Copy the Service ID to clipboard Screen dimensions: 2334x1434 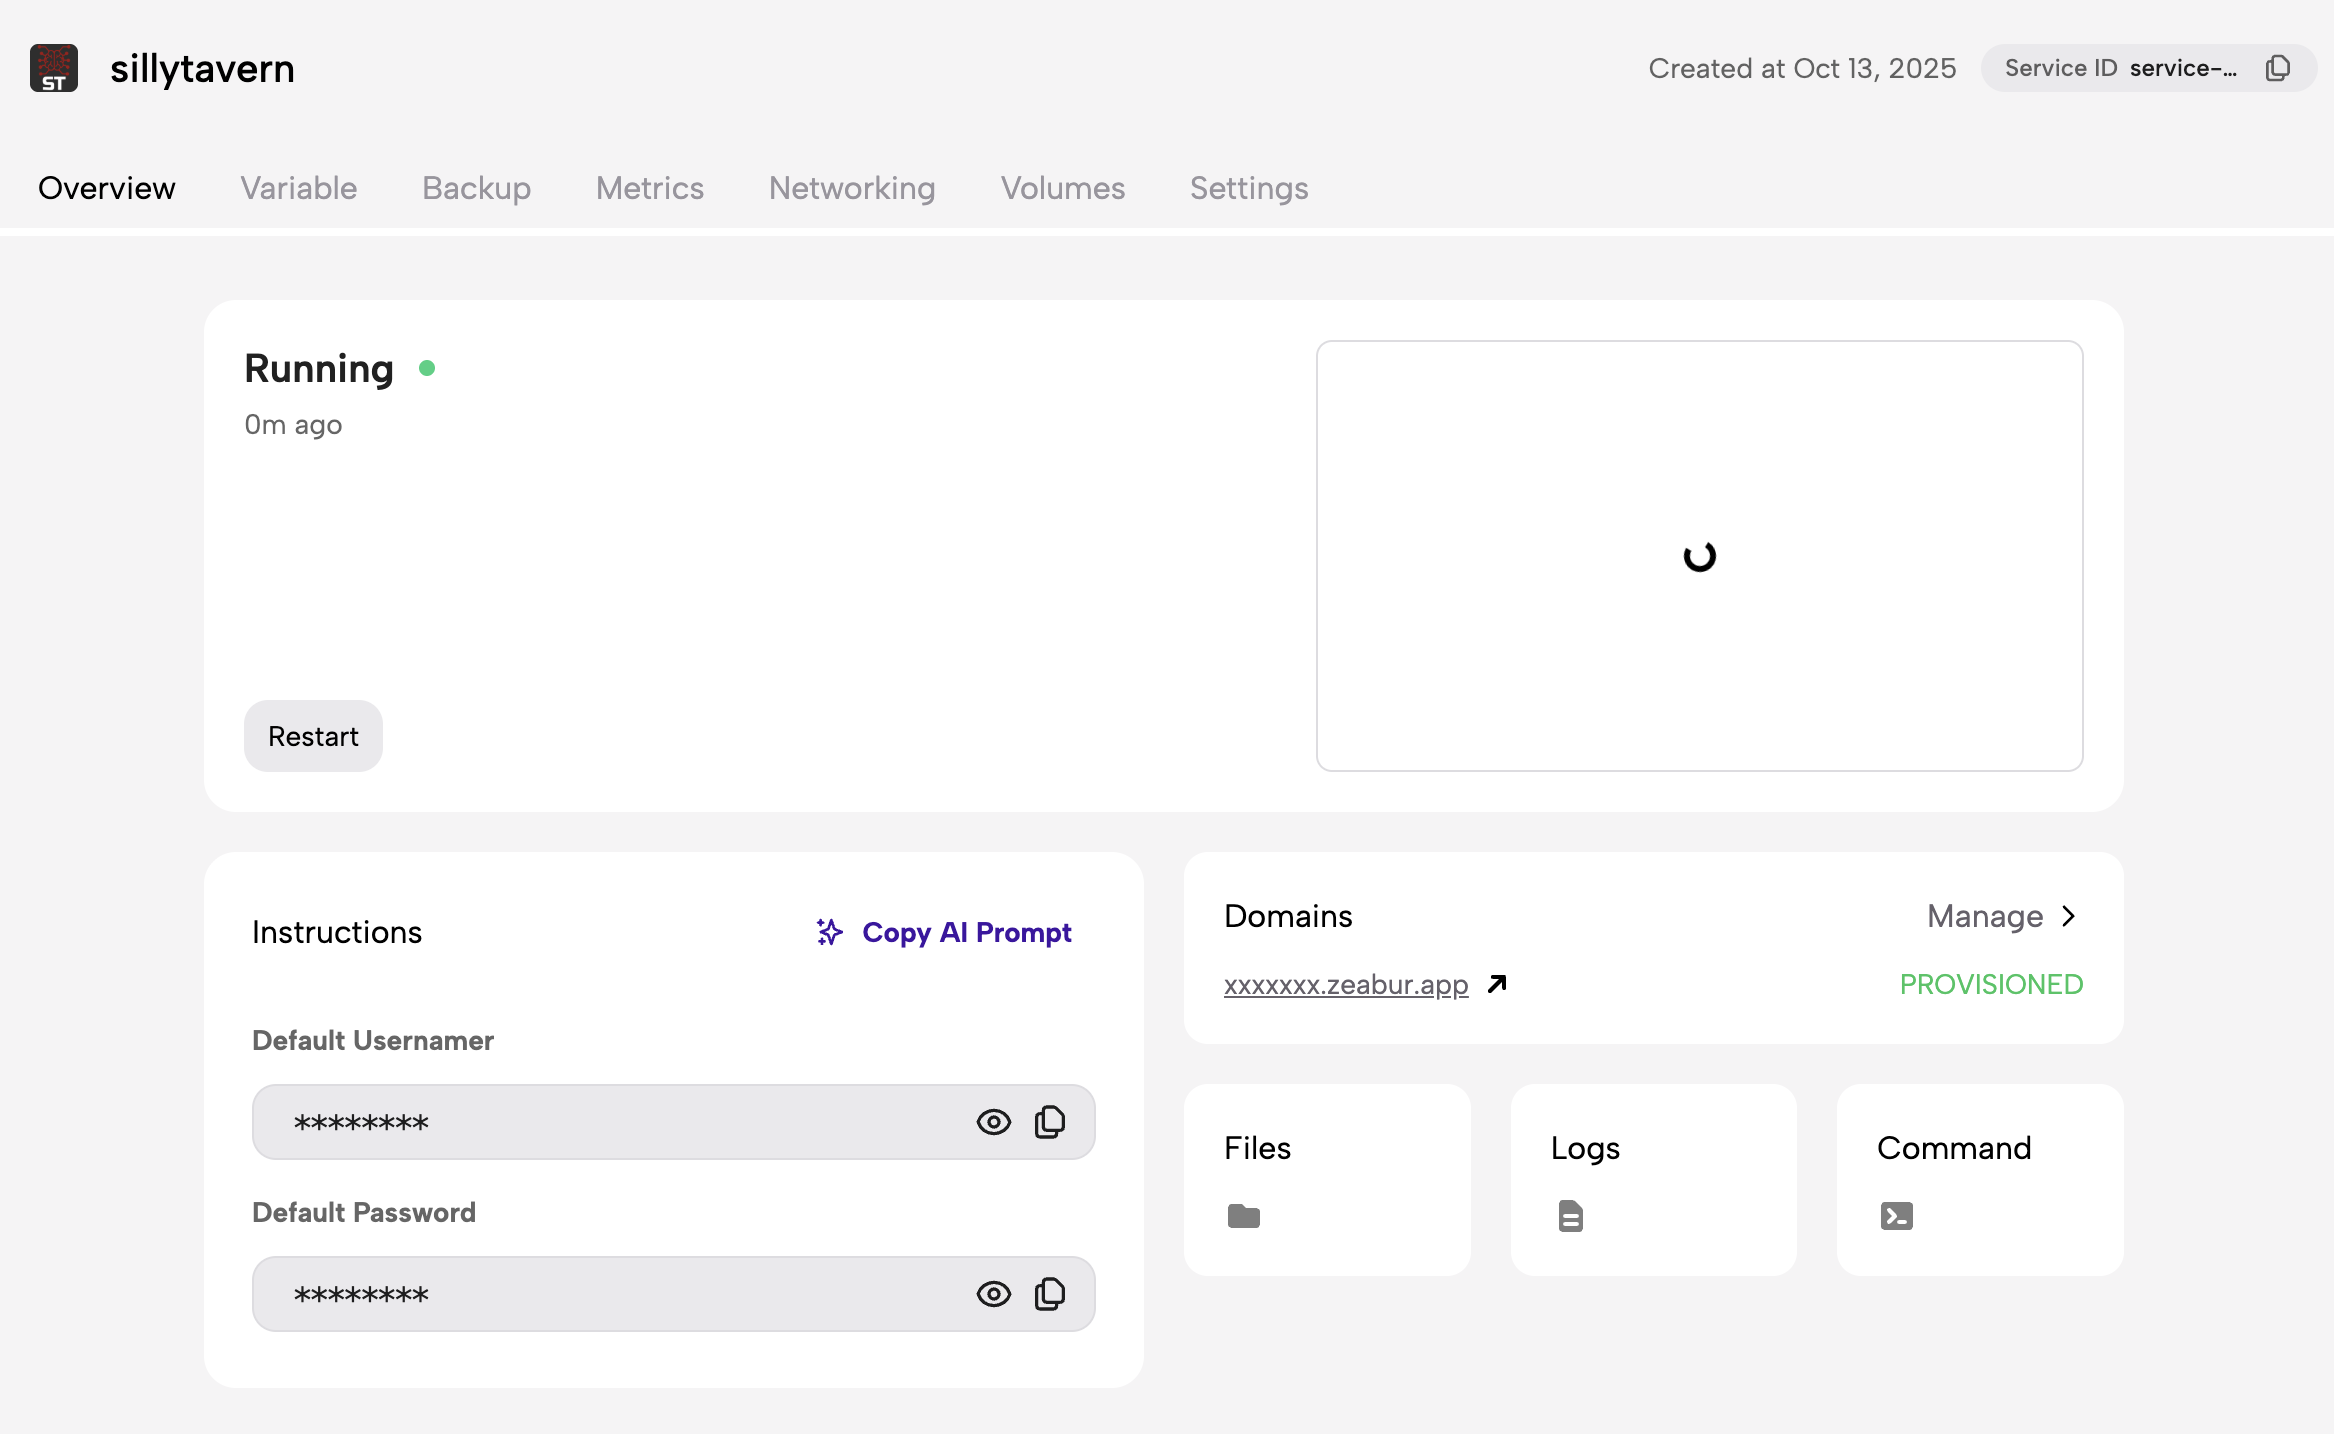point(2278,68)
